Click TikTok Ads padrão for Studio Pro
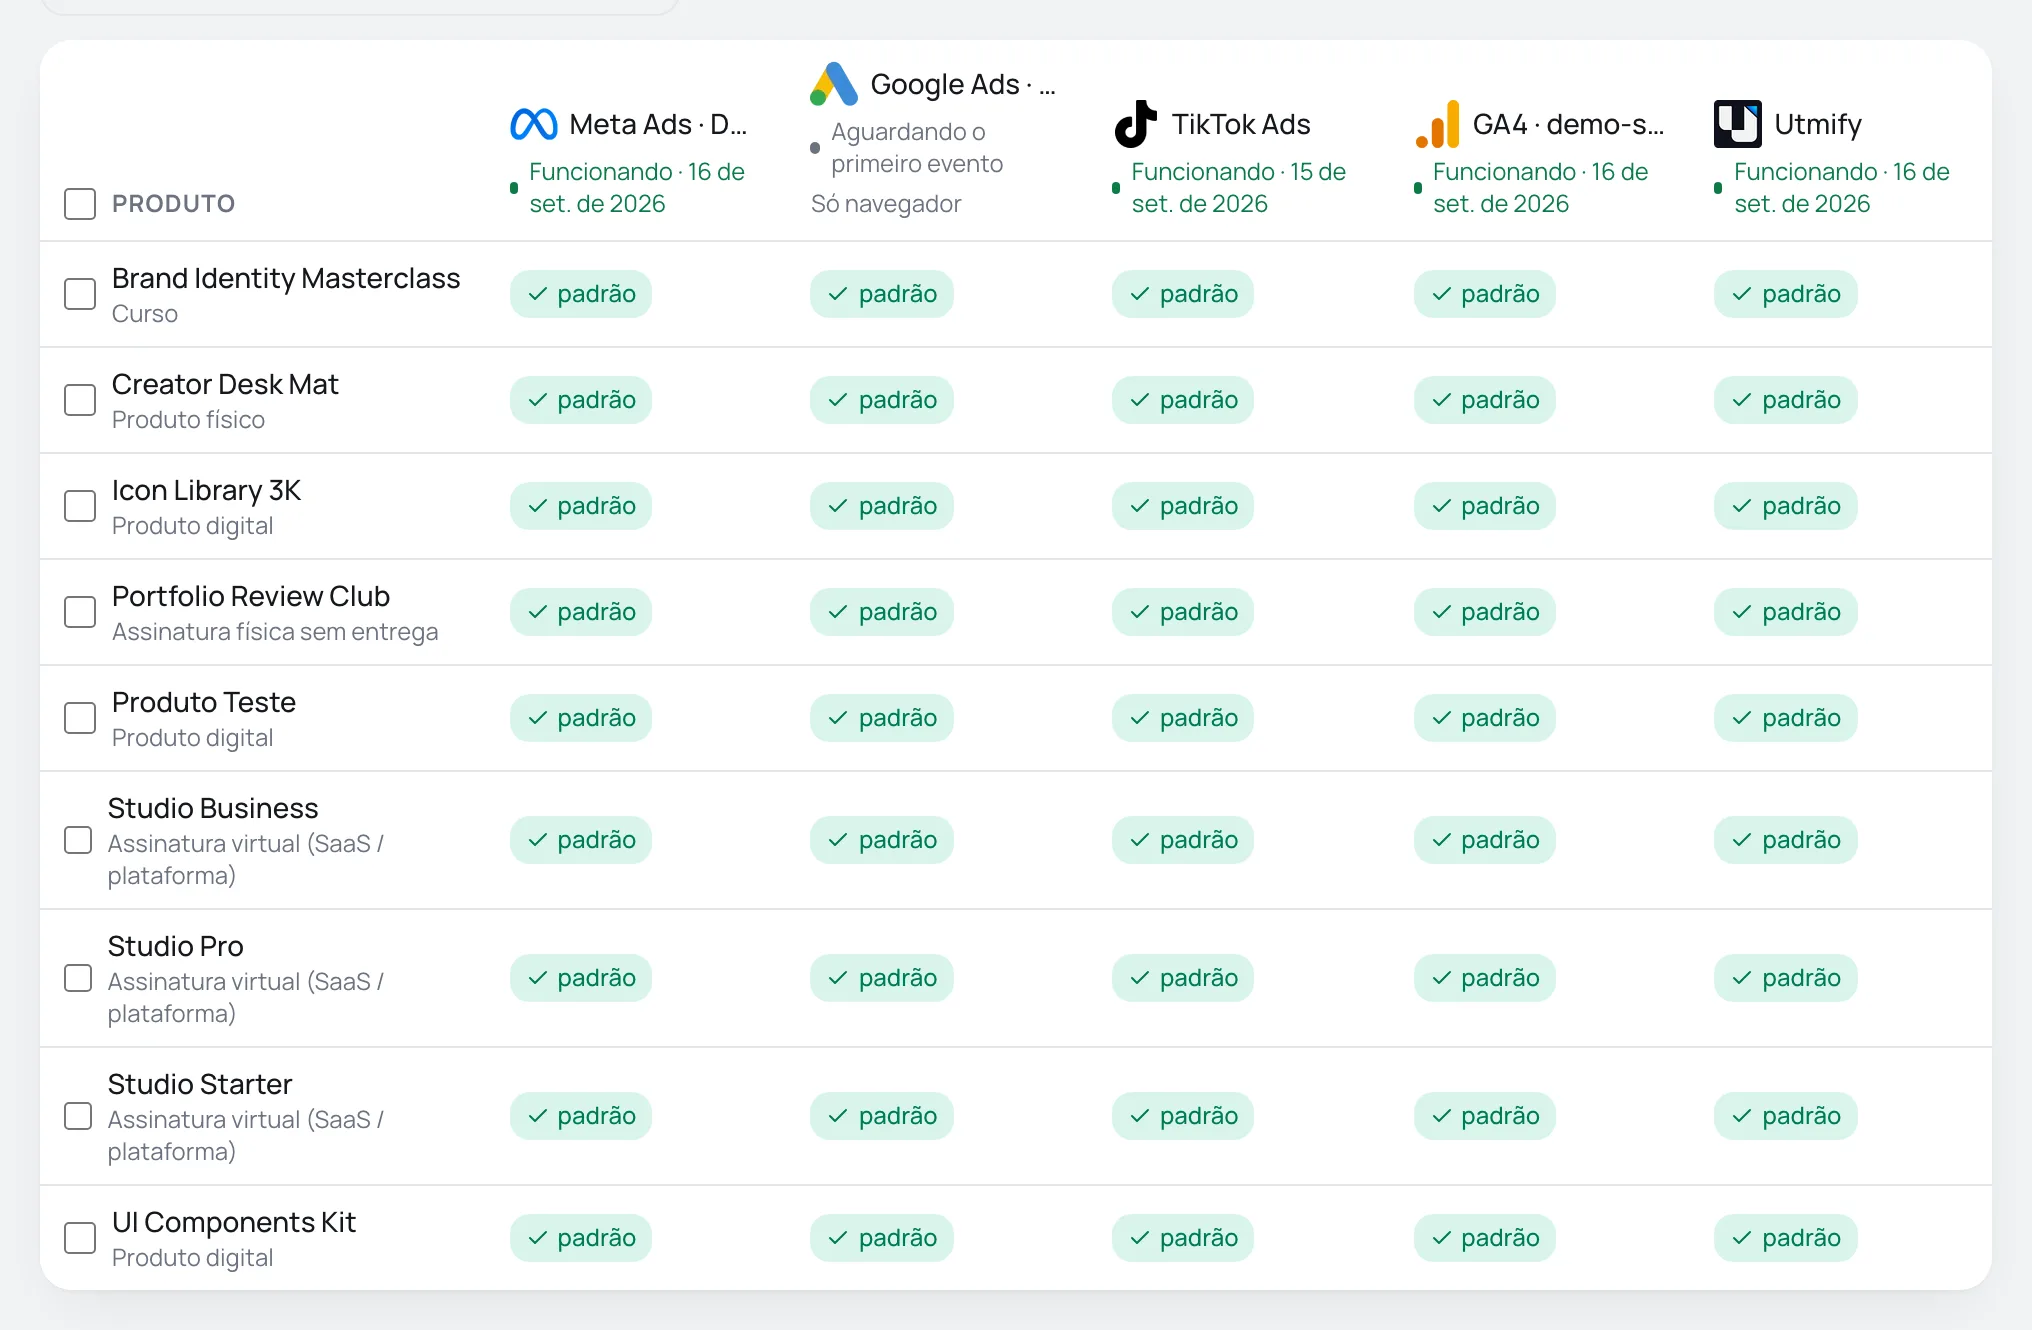This screenshot has height=1330, width=2032. (1183, 978)
